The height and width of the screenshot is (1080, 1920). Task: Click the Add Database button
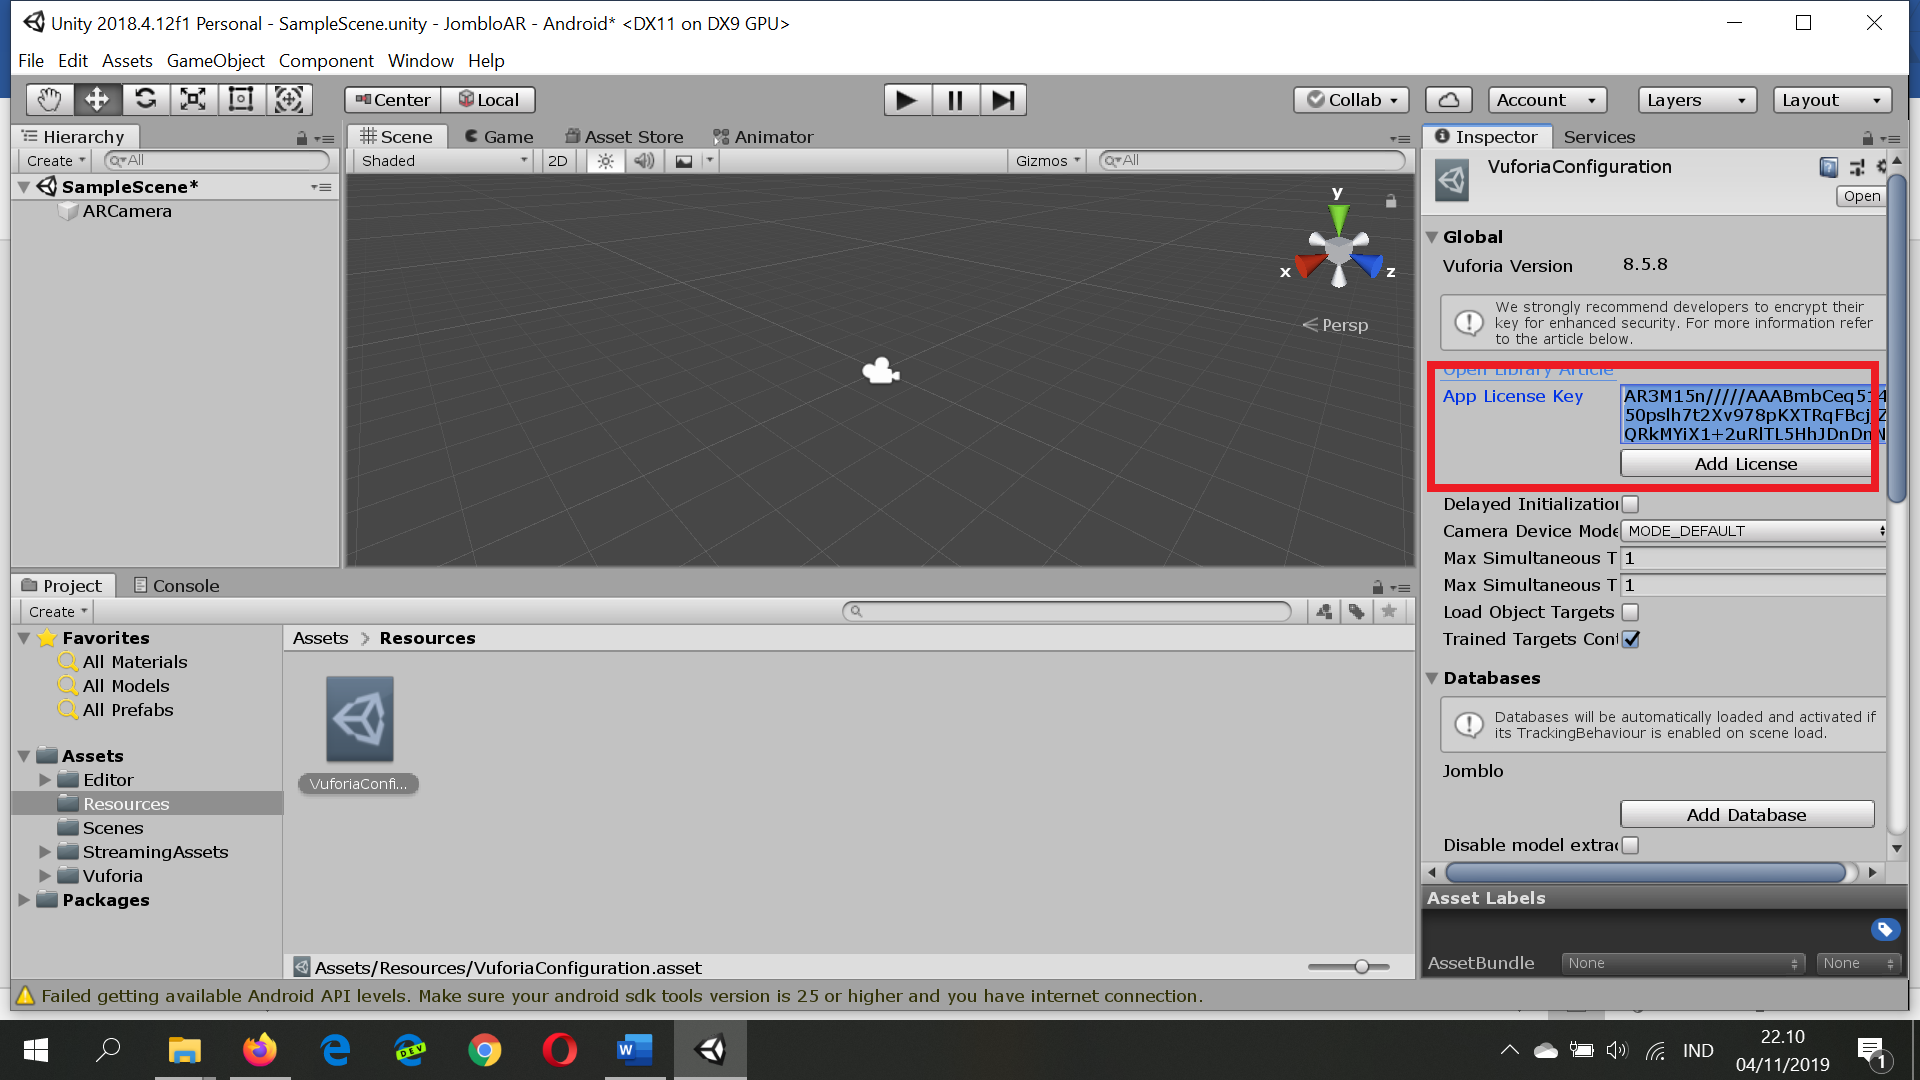[x=1746, y=815]
